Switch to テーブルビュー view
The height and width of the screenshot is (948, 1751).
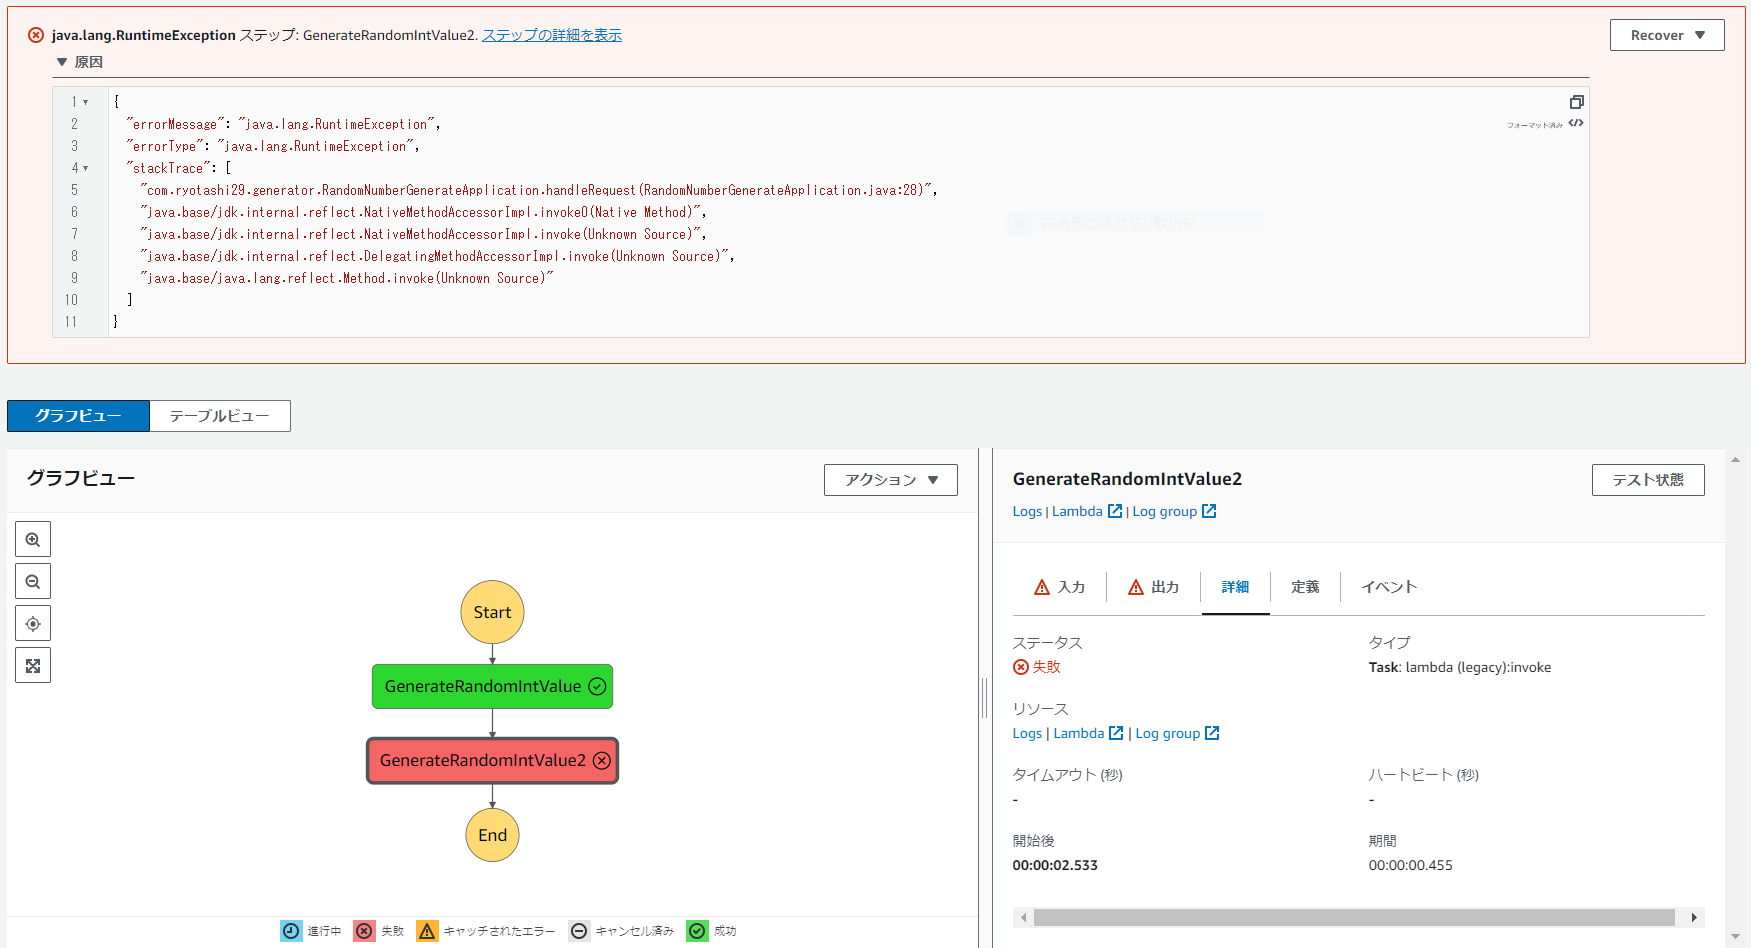[220, 416]
